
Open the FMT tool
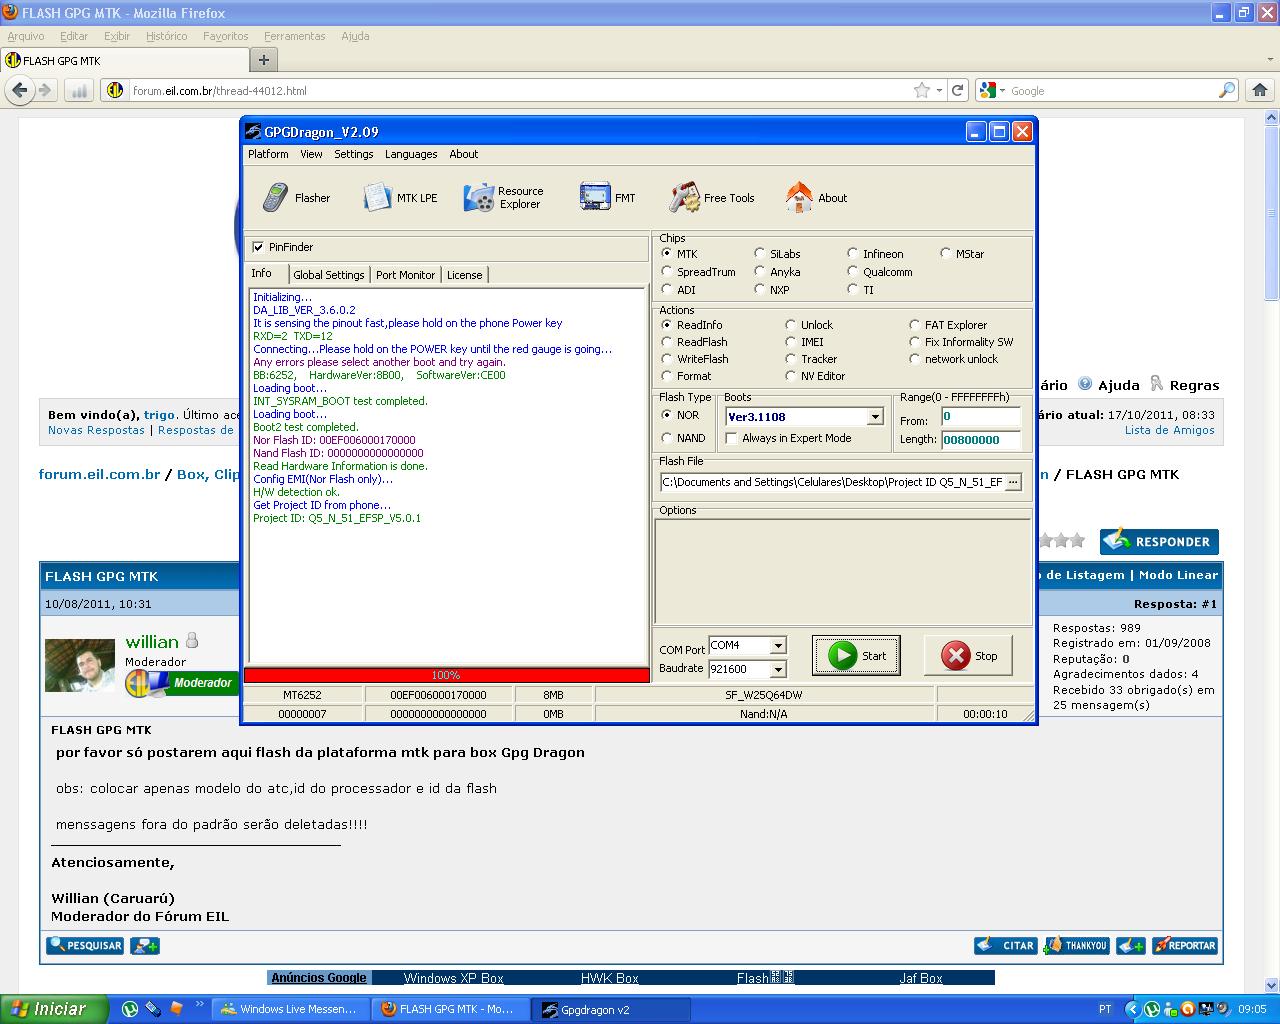[x=608, y=198]
